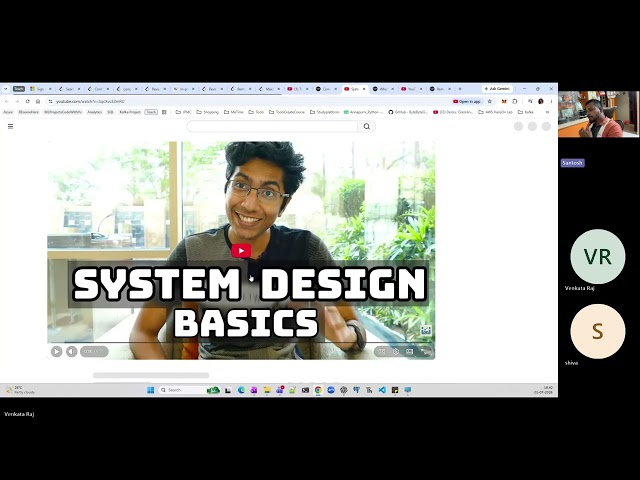Select the S avatar for shiva

tap(598, 331)
